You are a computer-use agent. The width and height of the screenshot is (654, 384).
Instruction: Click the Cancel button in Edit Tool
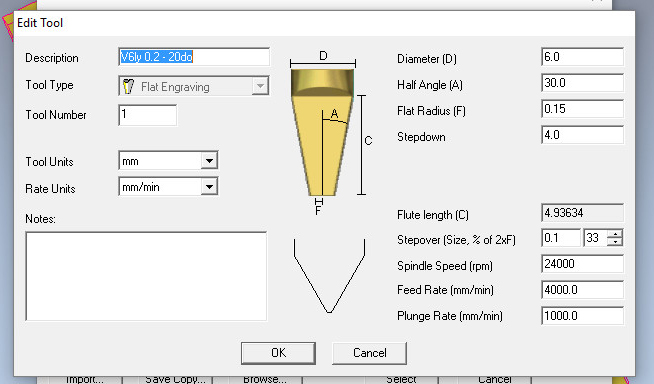pyautogui.click(x=370, y=353)
